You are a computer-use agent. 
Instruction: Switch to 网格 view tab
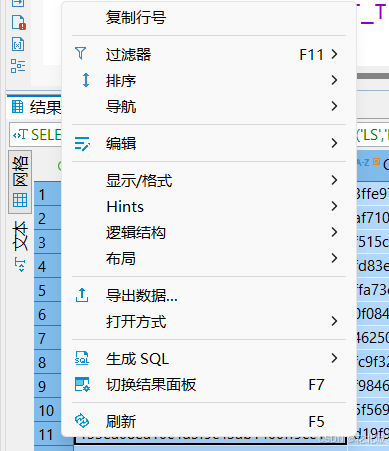coord(20,181)
